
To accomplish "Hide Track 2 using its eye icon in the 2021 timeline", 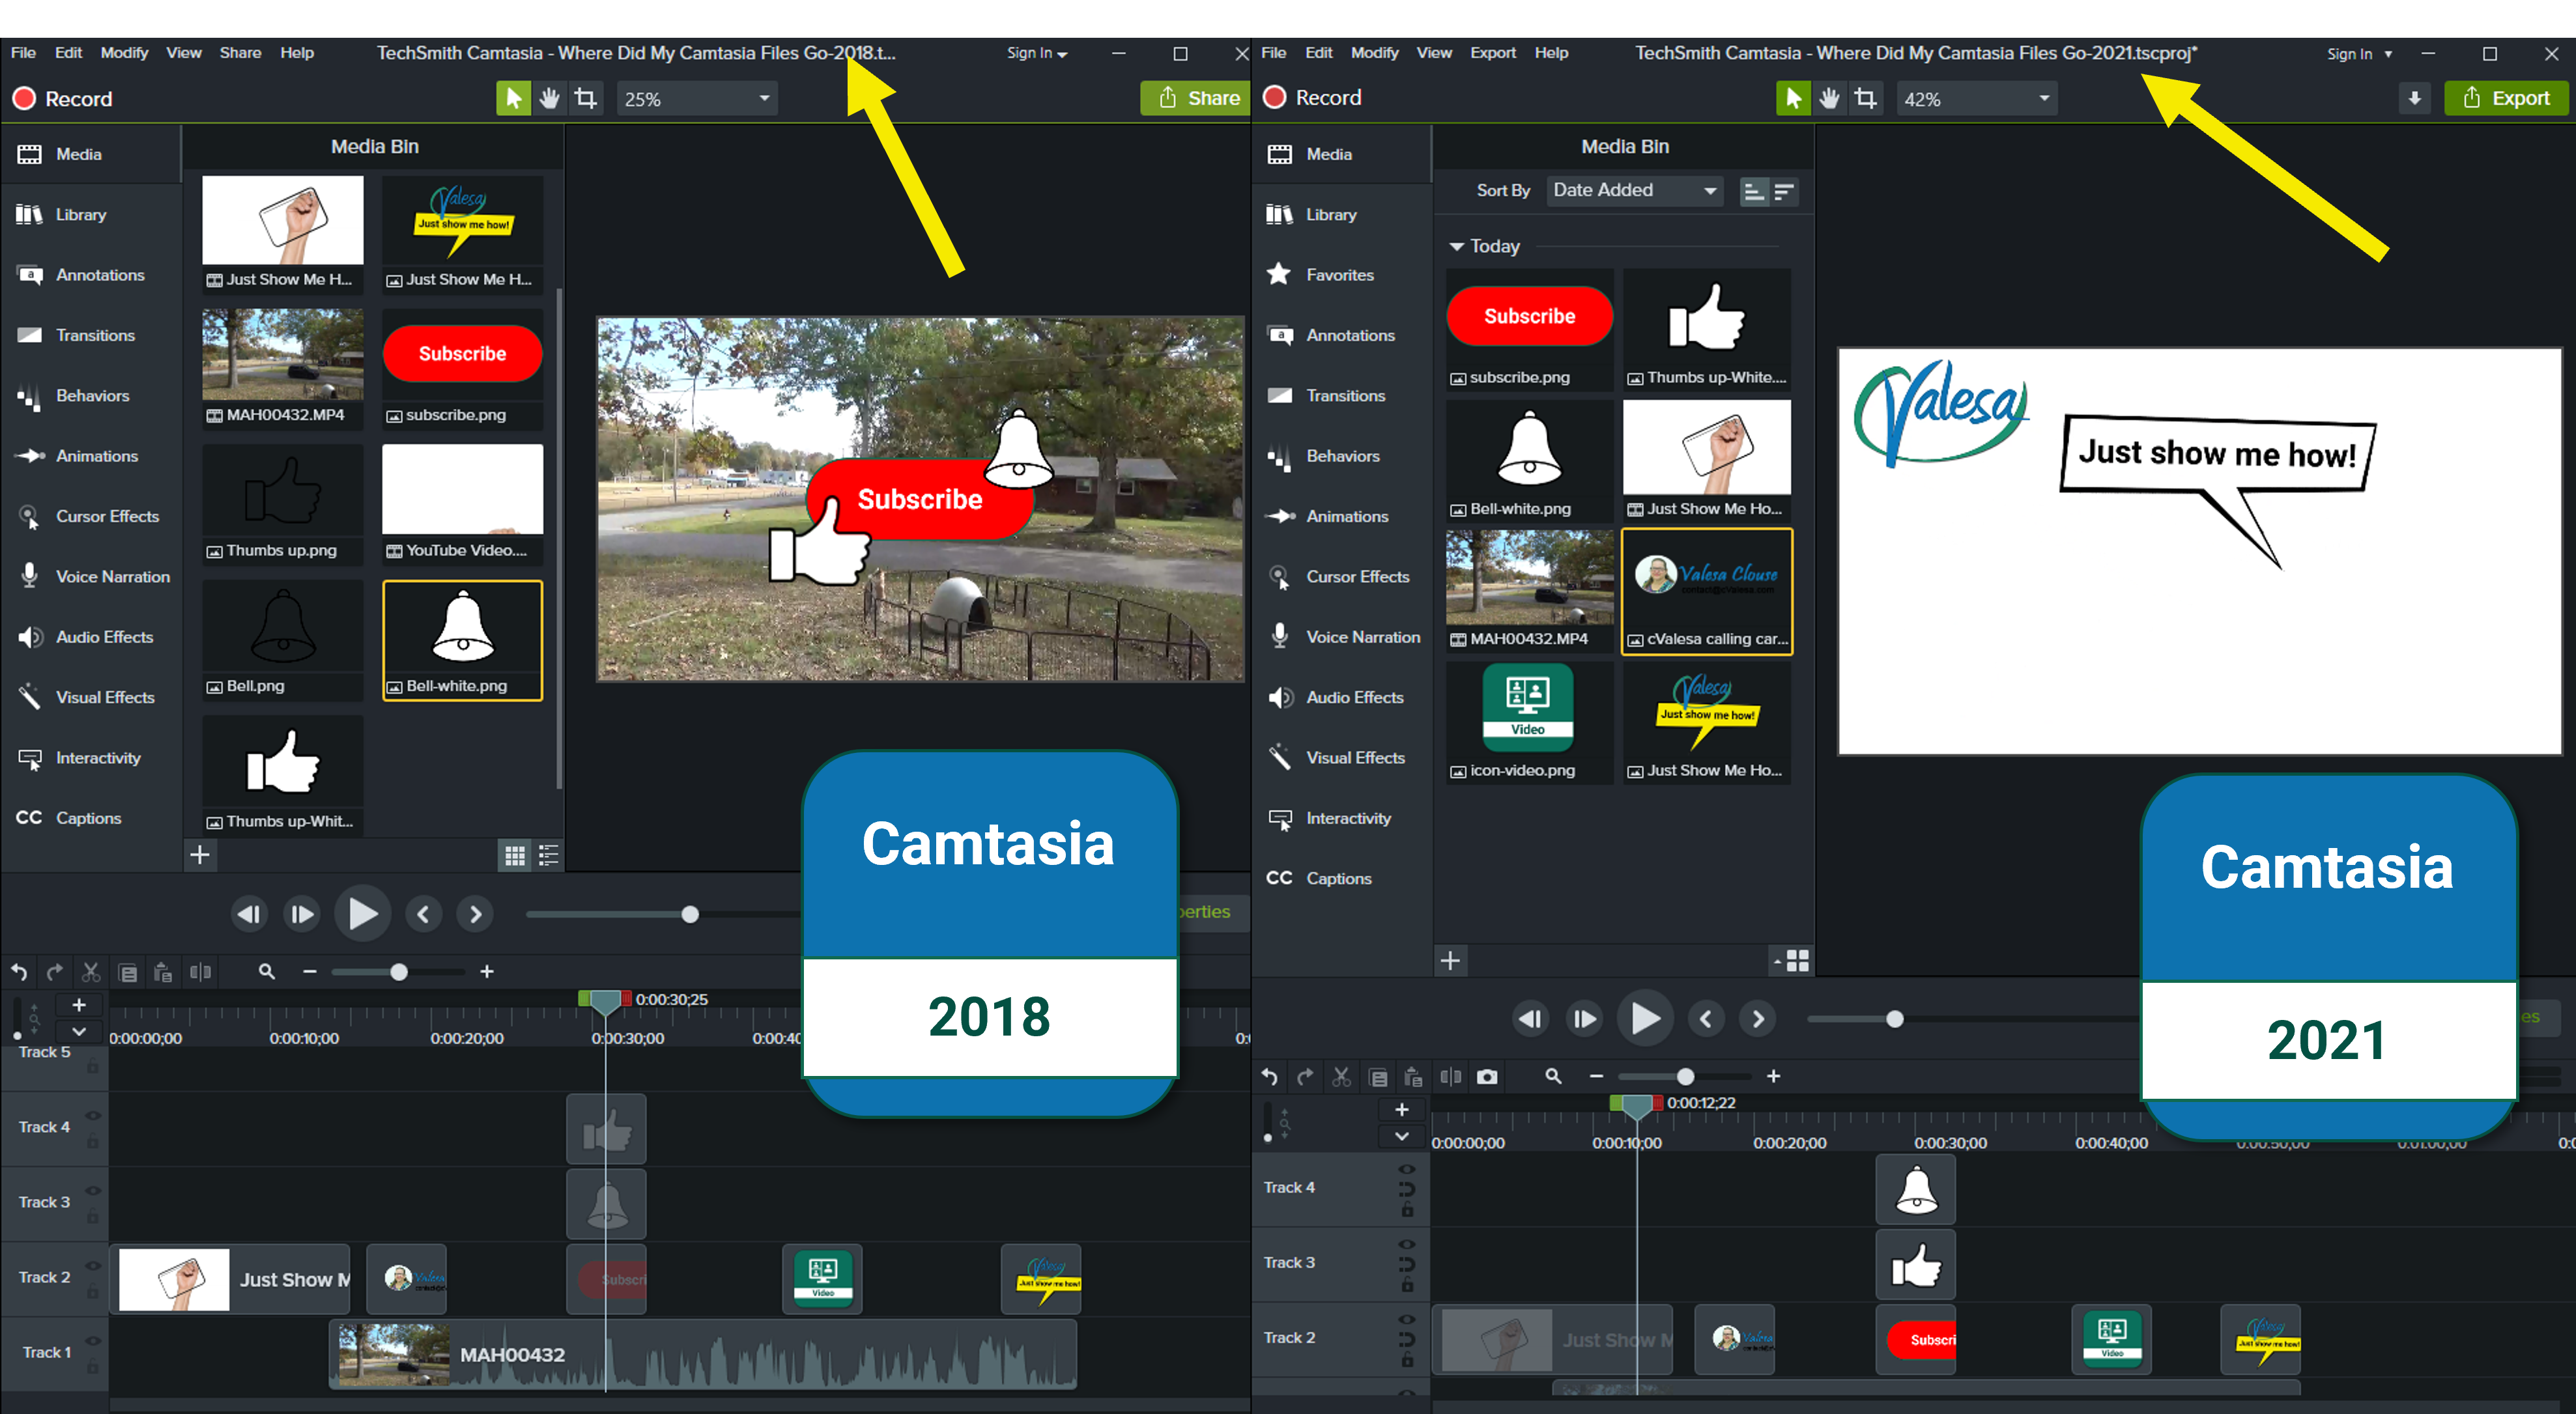I will tap(1407, 1320).
